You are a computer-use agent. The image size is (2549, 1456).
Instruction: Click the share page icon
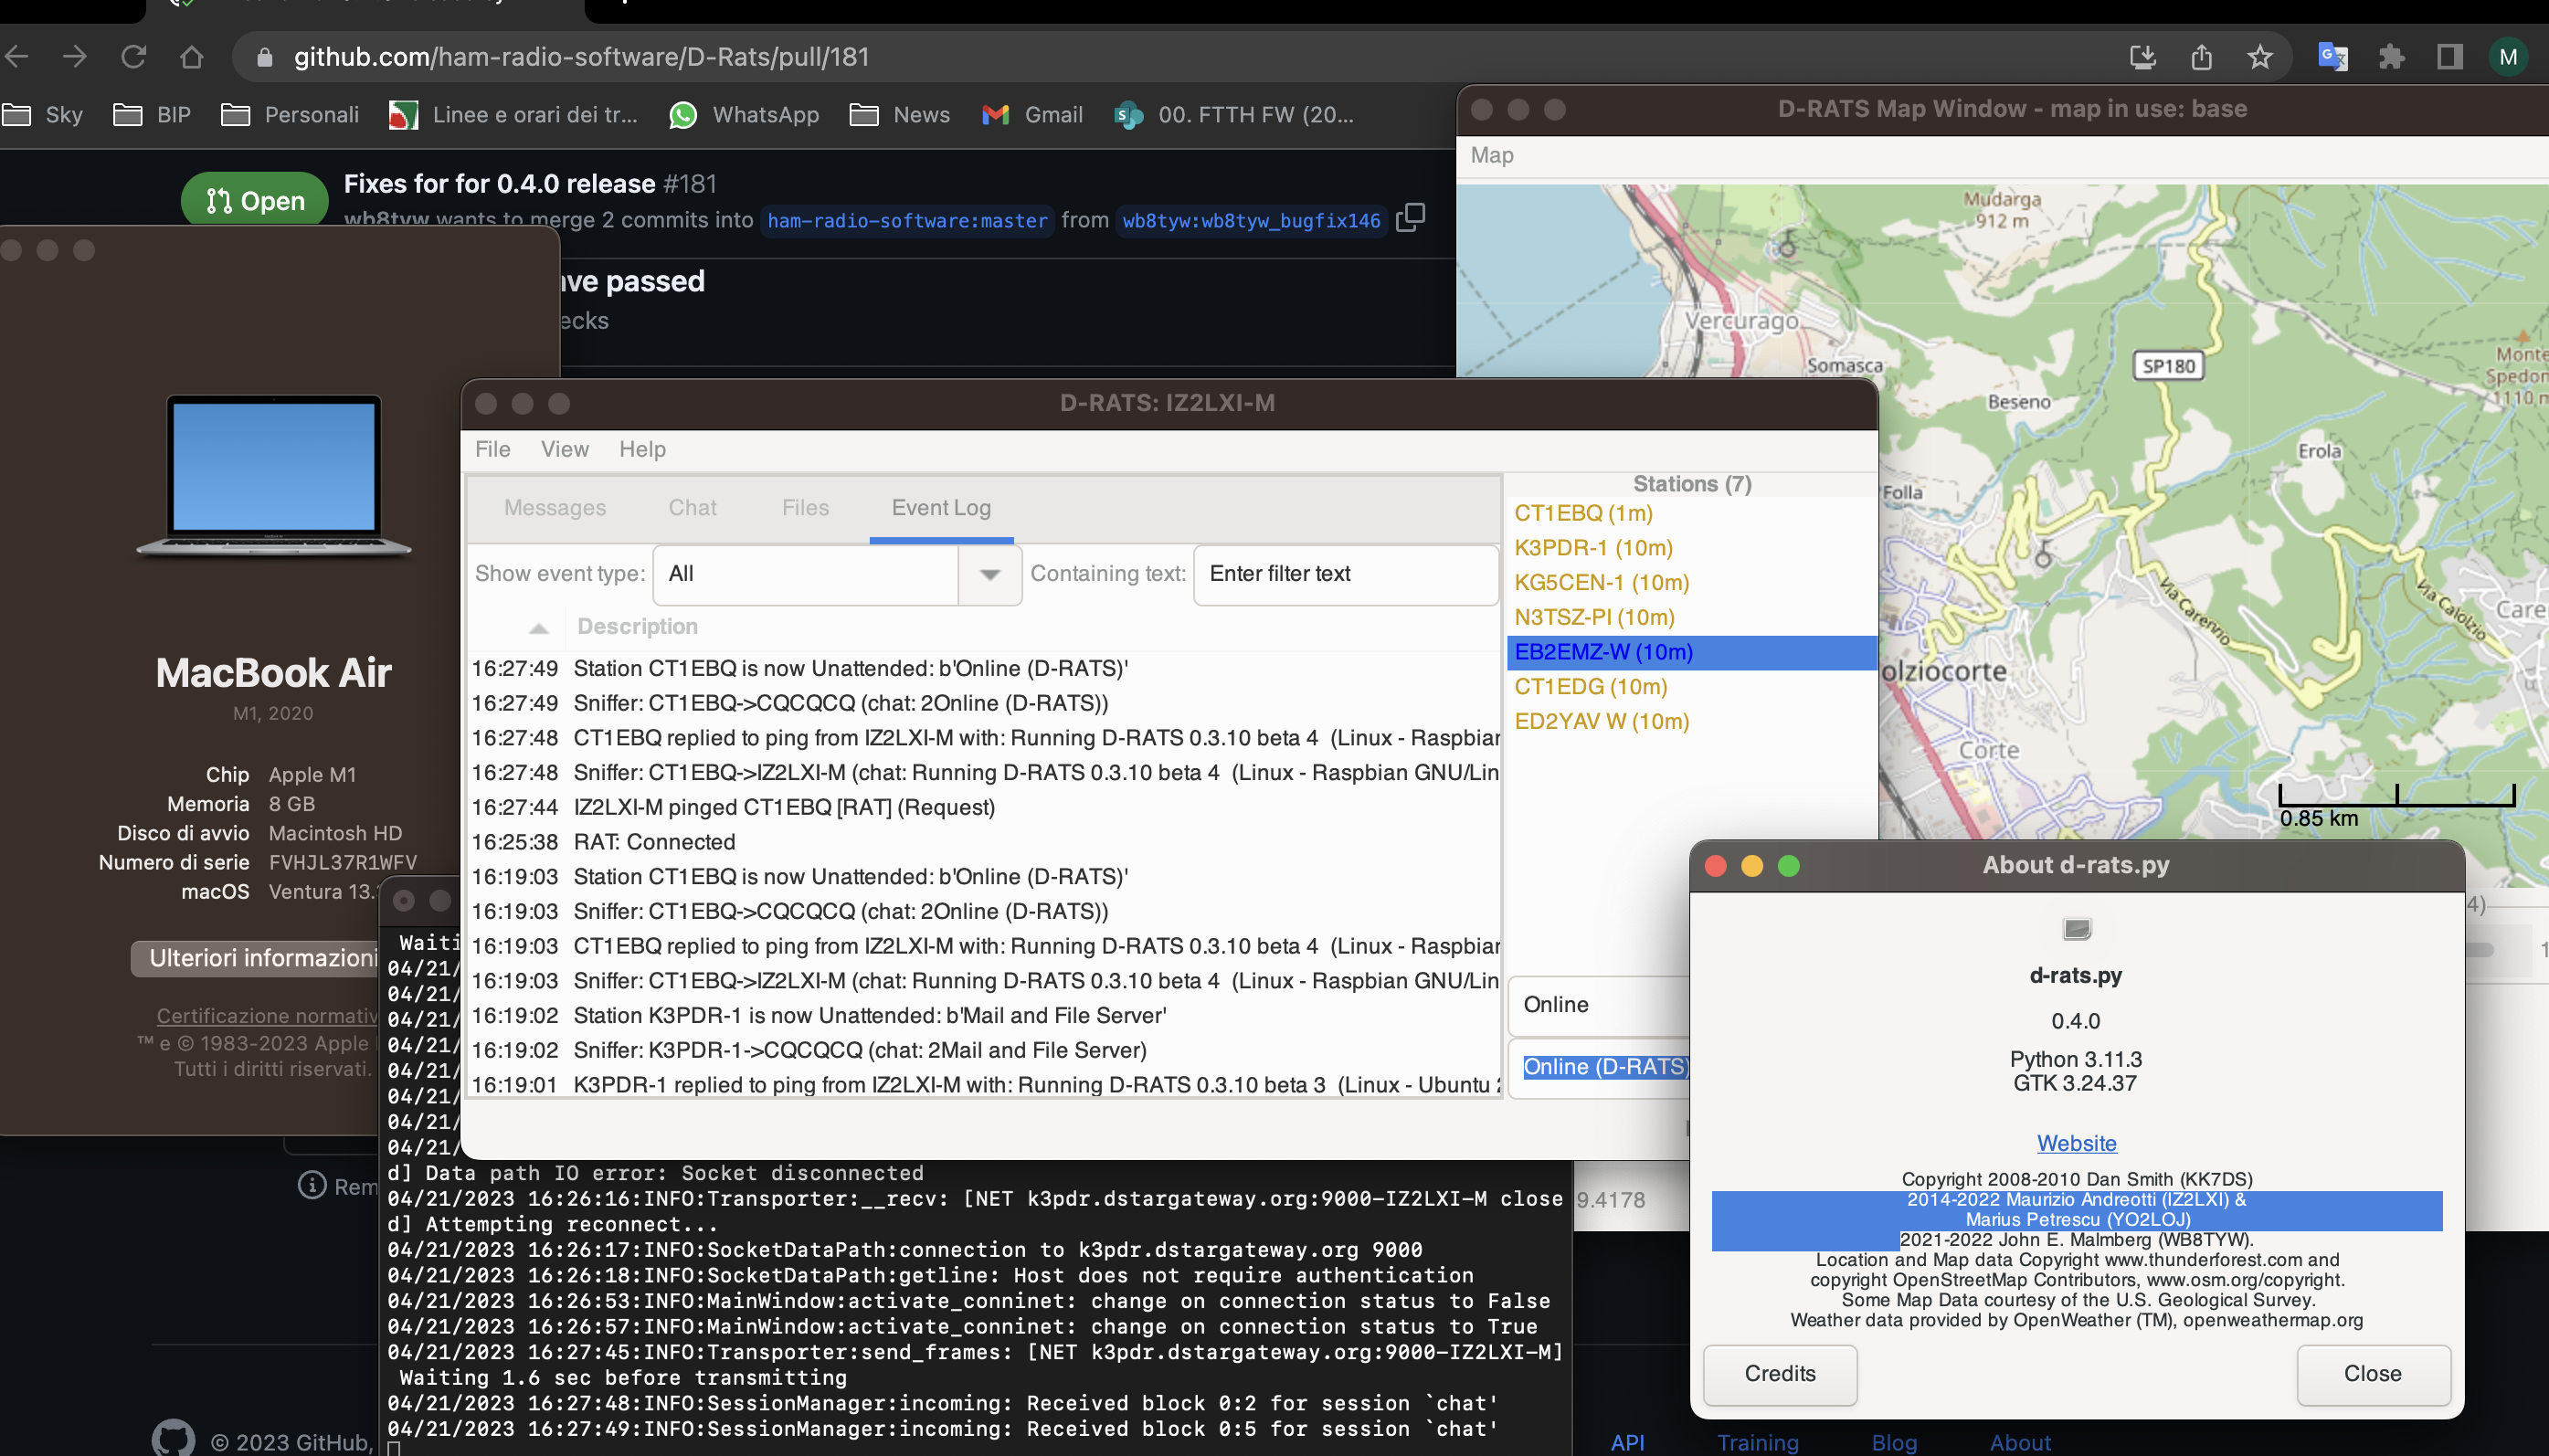2201,57
